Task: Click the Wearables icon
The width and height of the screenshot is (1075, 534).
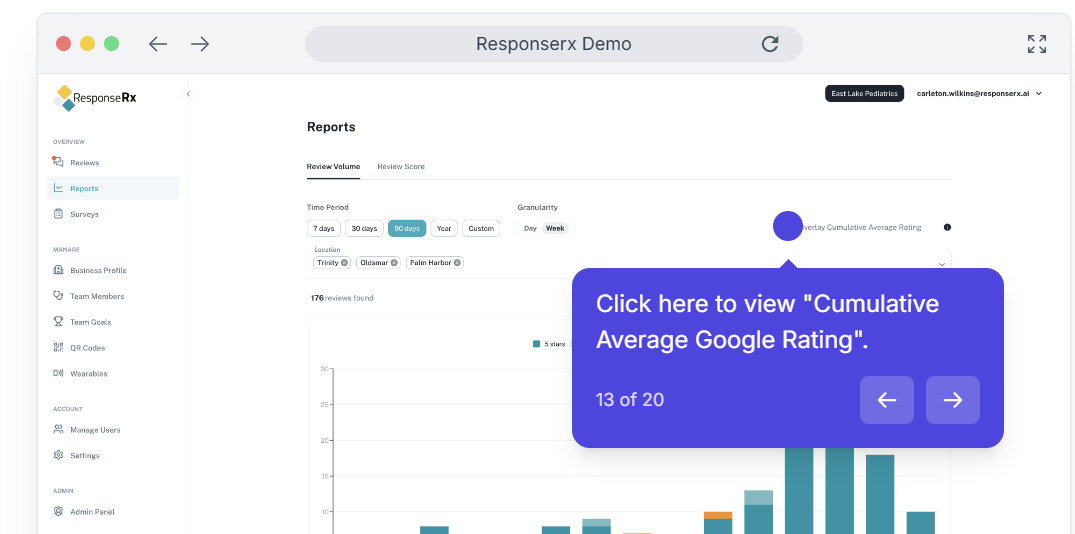Action: click(58, 374)
